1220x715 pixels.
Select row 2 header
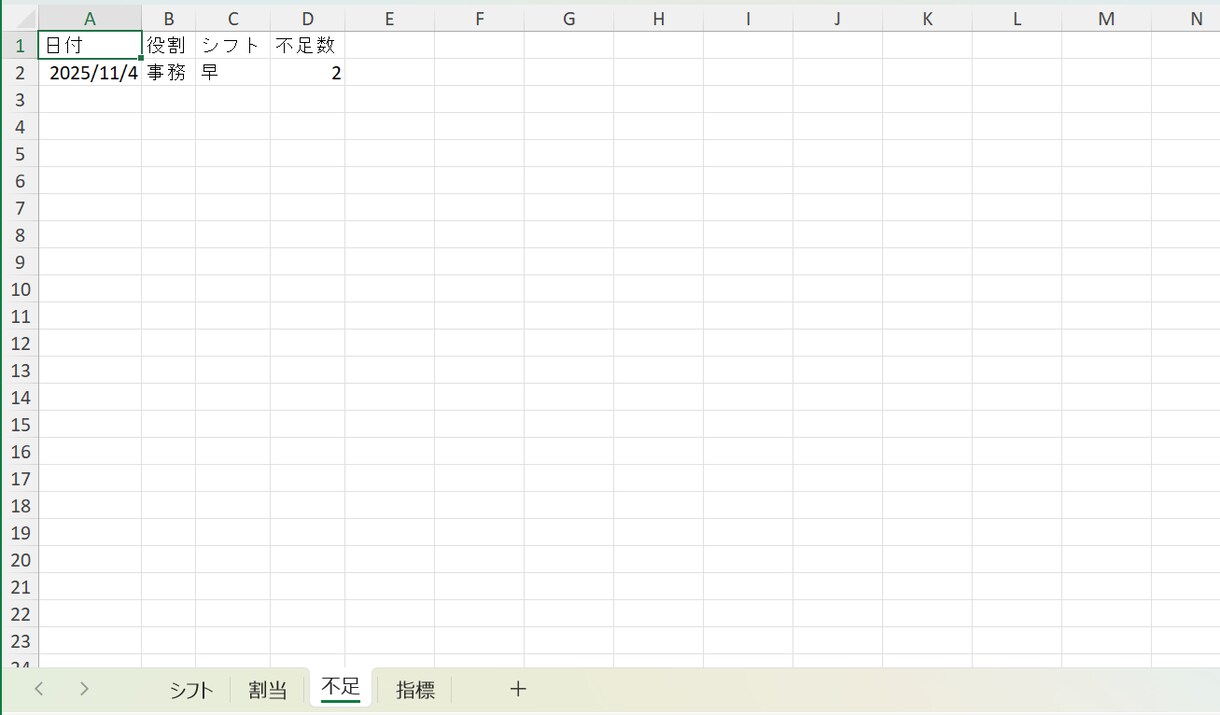click(x=20, y=72)
